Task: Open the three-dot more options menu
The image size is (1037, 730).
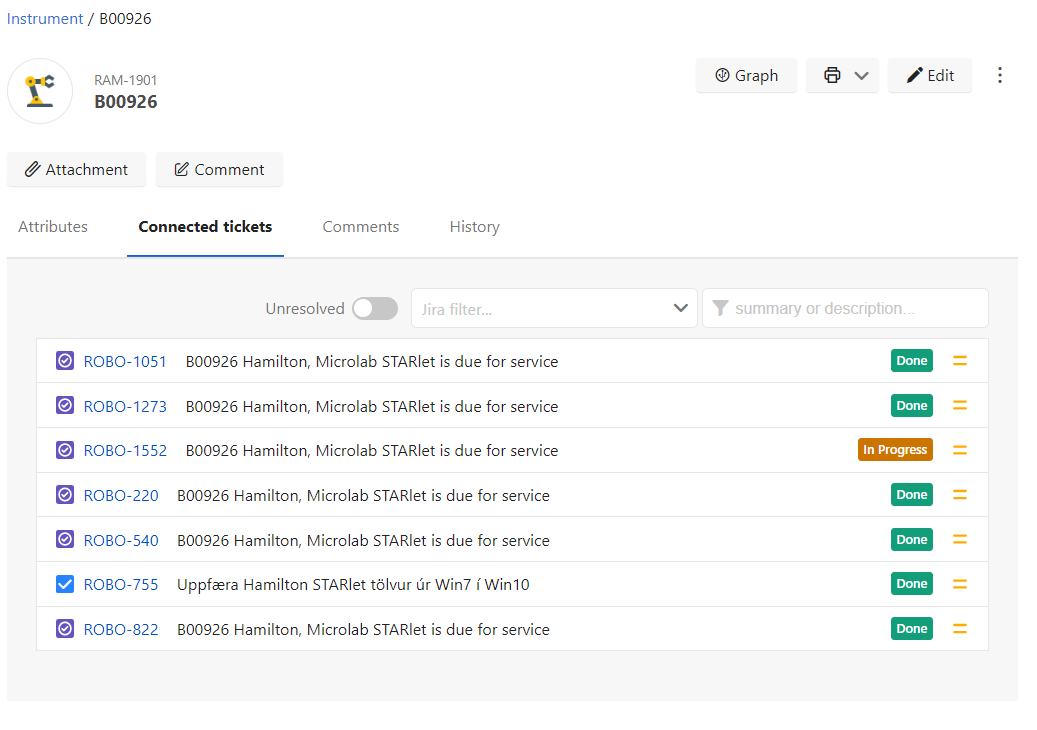Action: click(999, 75)
